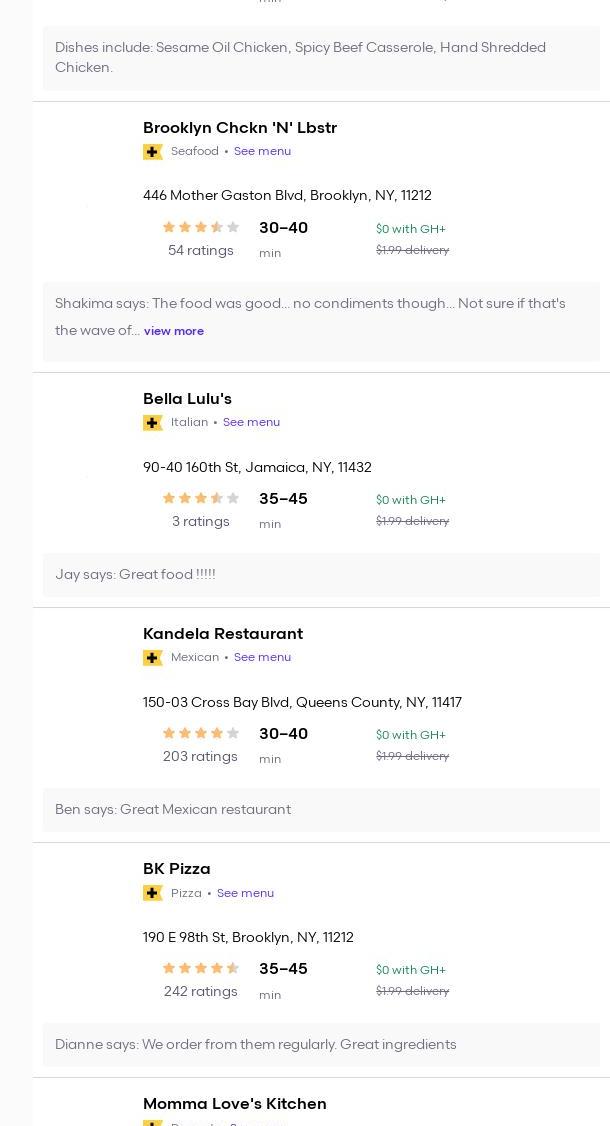Select the Bella Lulu's restaurant name
This screenshot has height=1126, width=610.
(187, 399)
